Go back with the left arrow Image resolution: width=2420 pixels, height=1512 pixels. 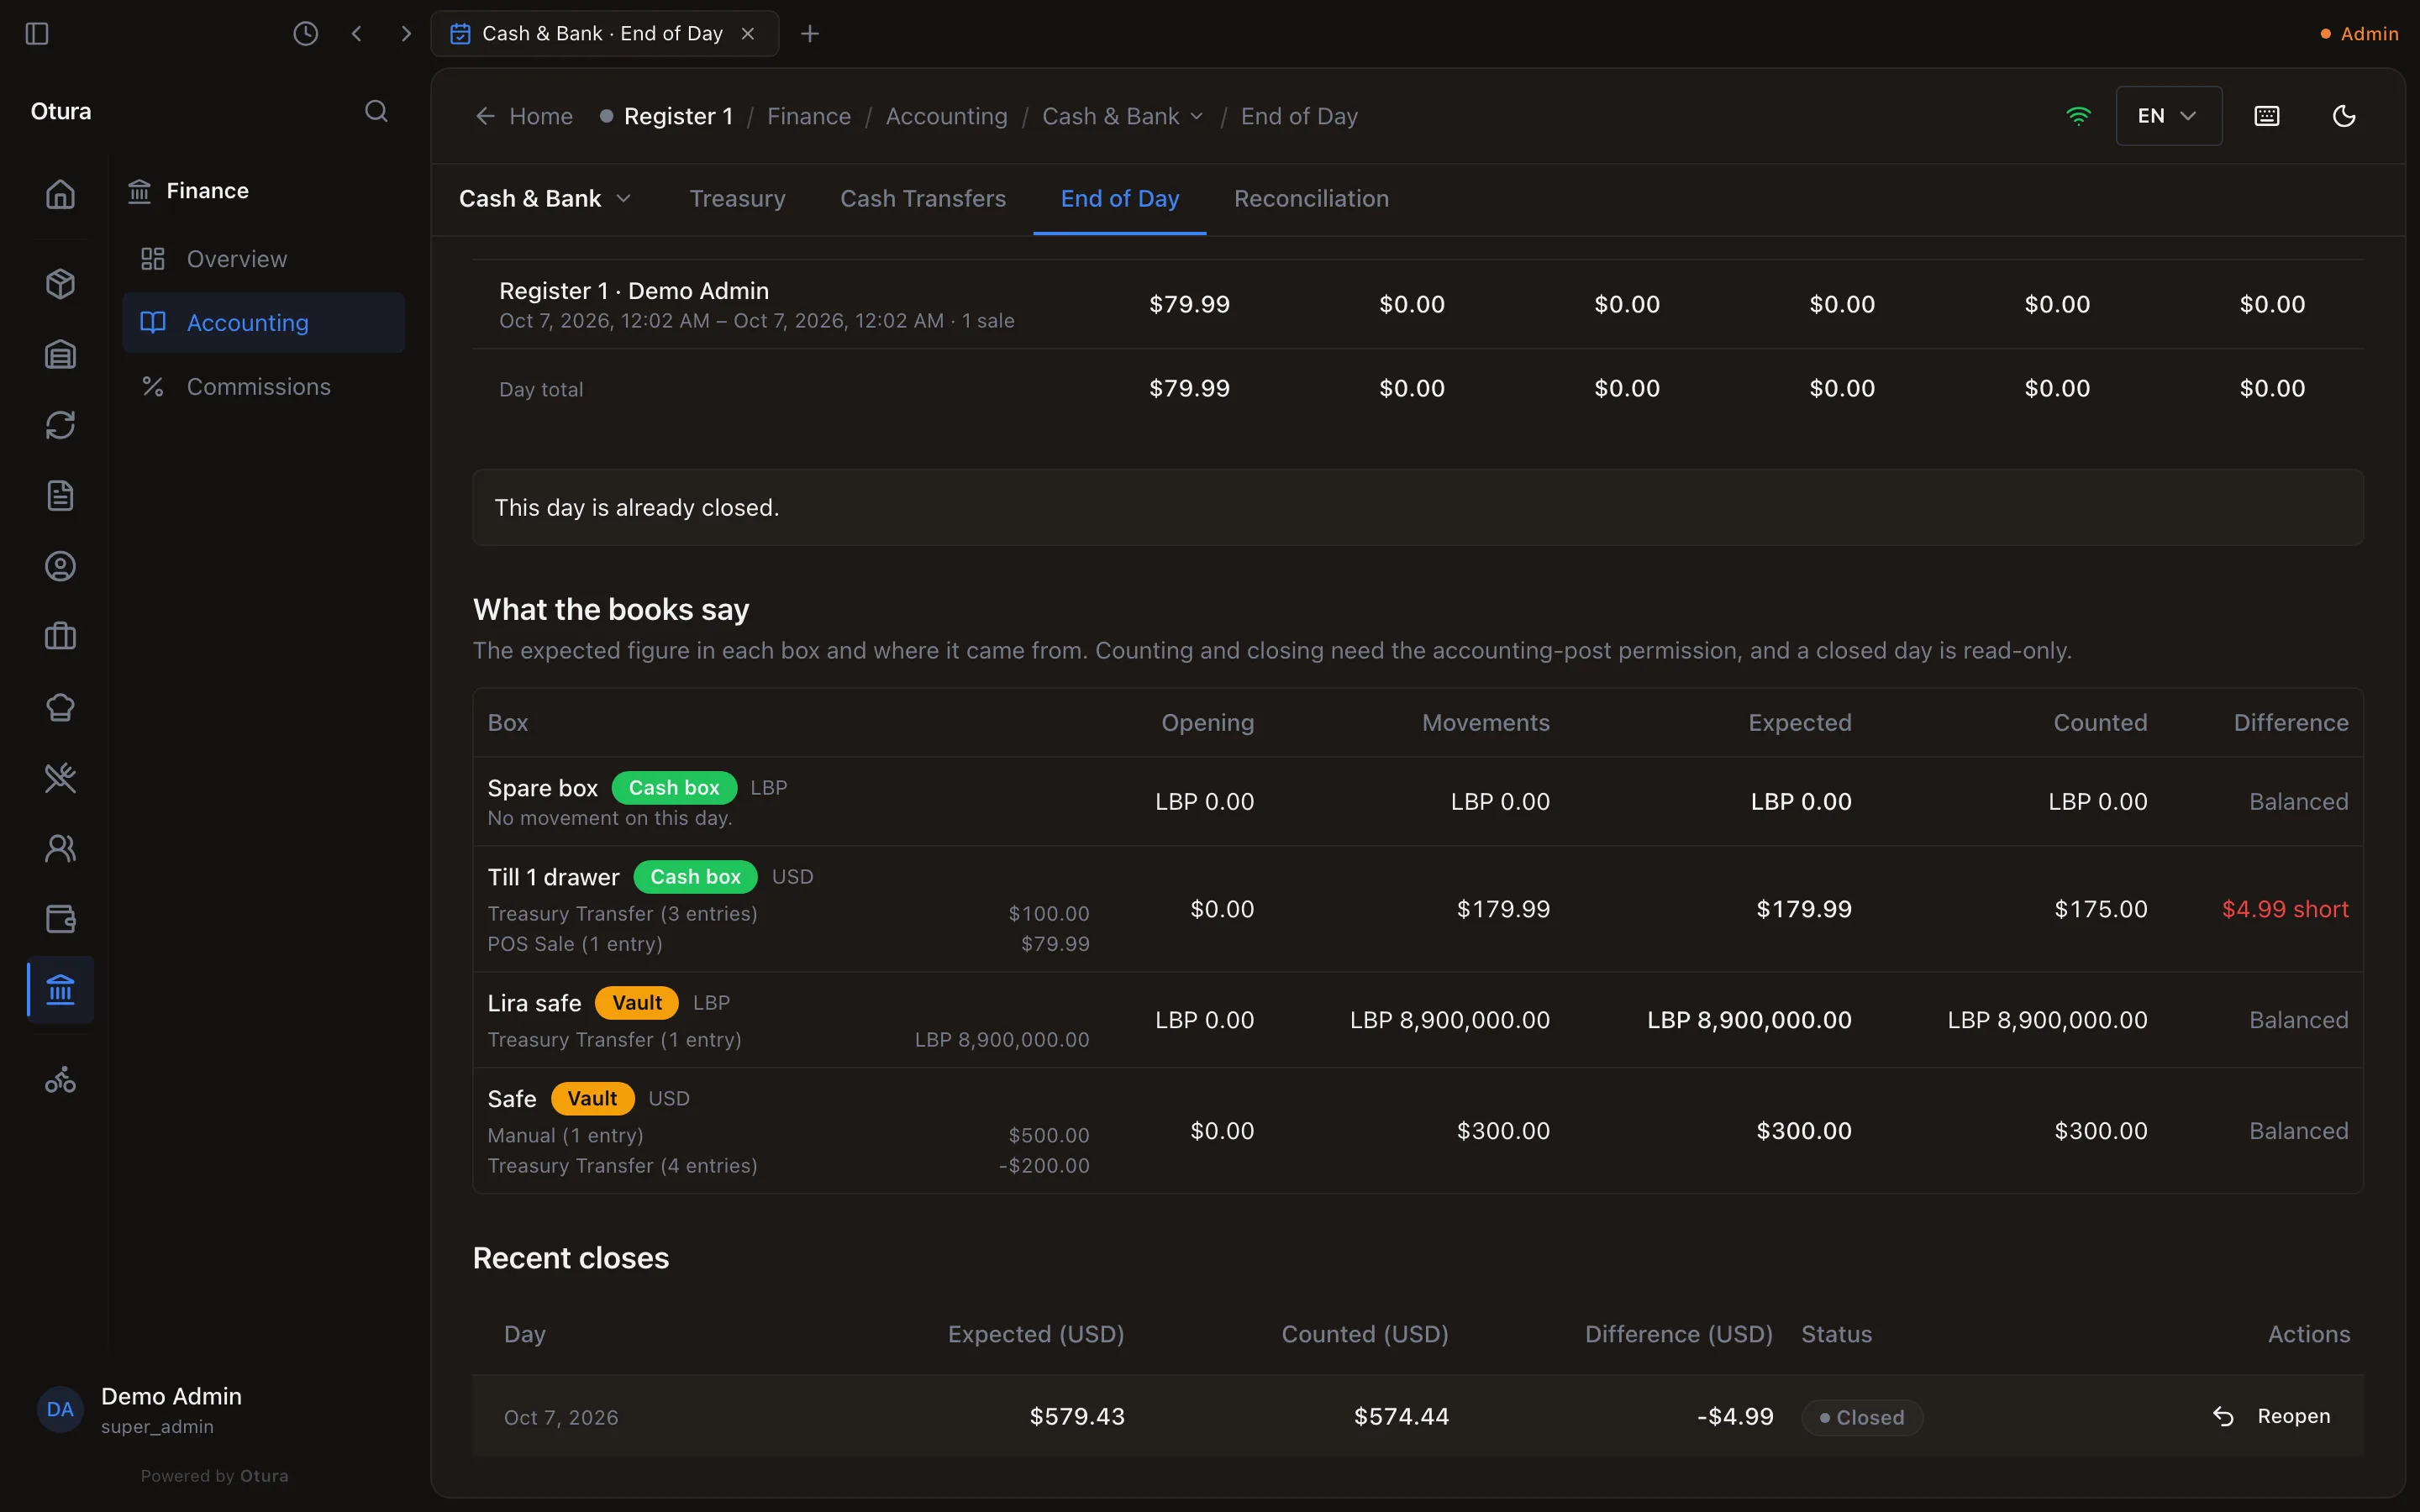point(357,33)
